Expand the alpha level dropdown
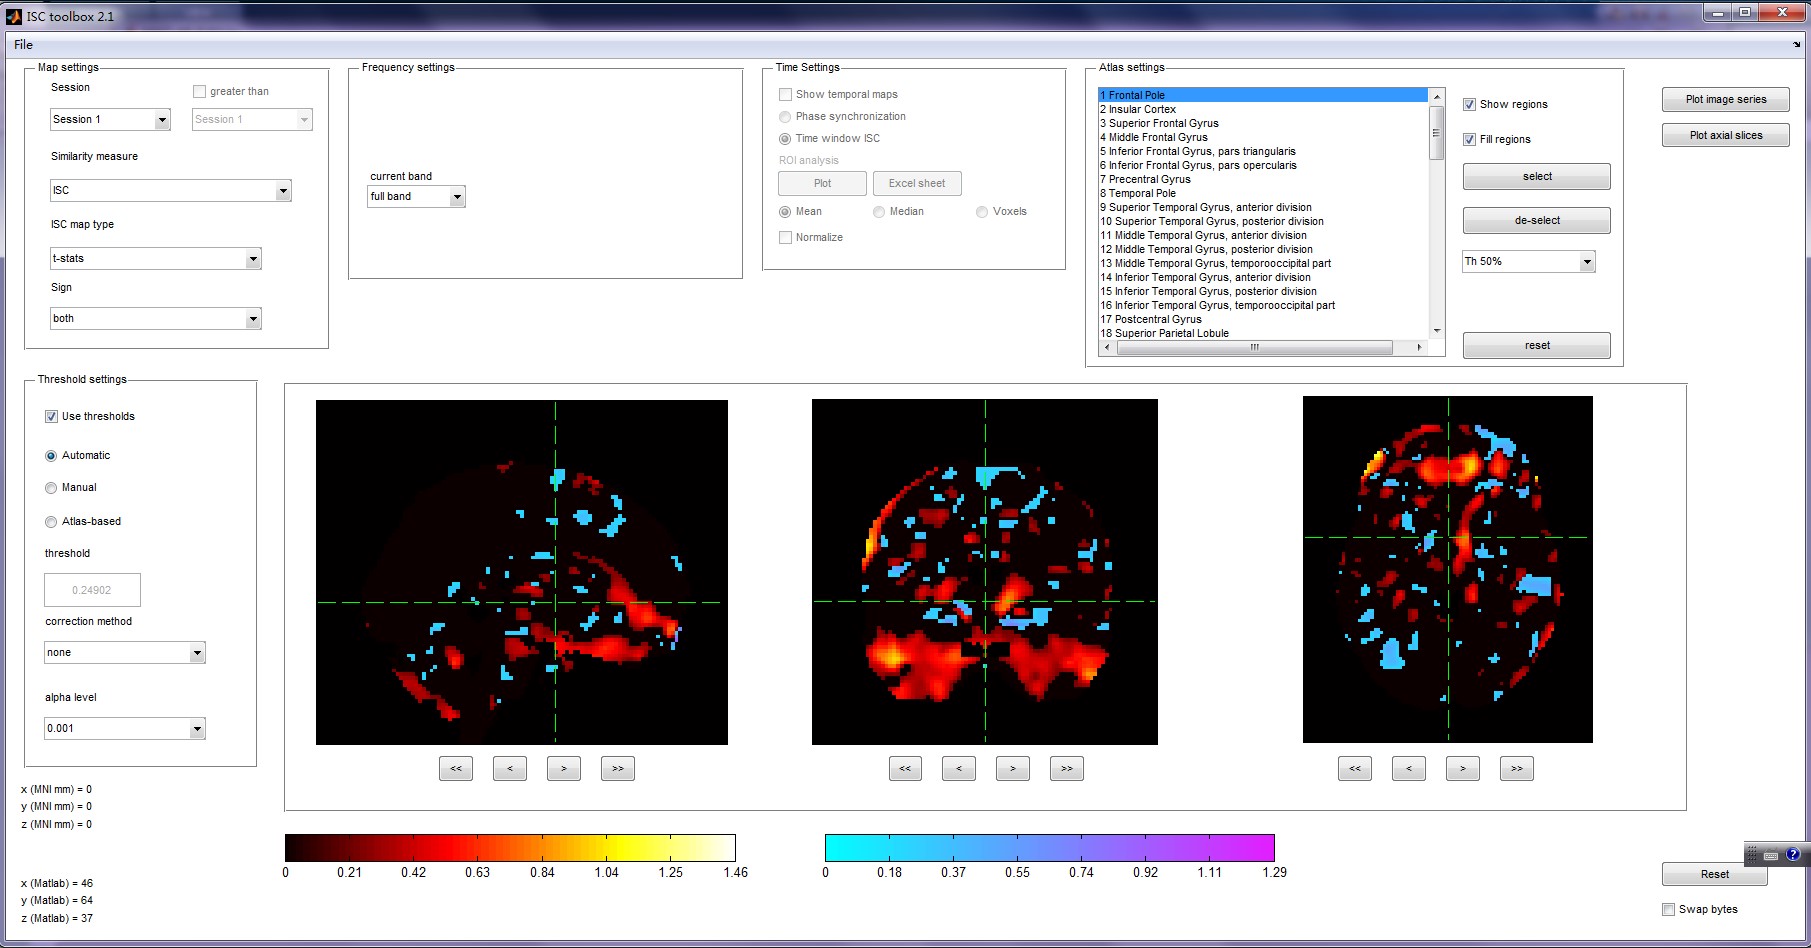 tap(197, 729)
